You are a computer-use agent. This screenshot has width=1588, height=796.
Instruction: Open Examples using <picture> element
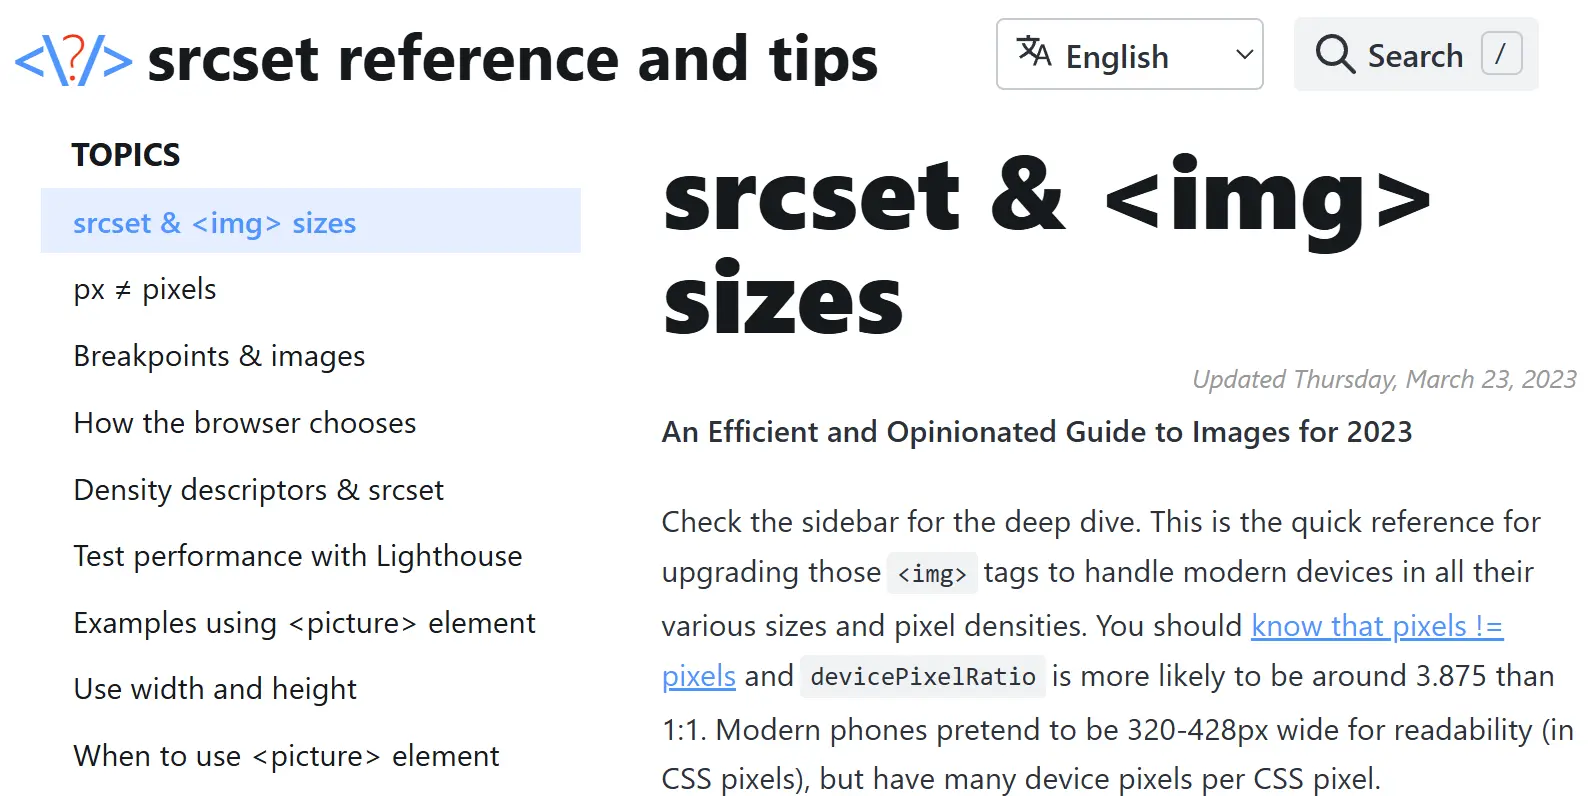(304, 623)
